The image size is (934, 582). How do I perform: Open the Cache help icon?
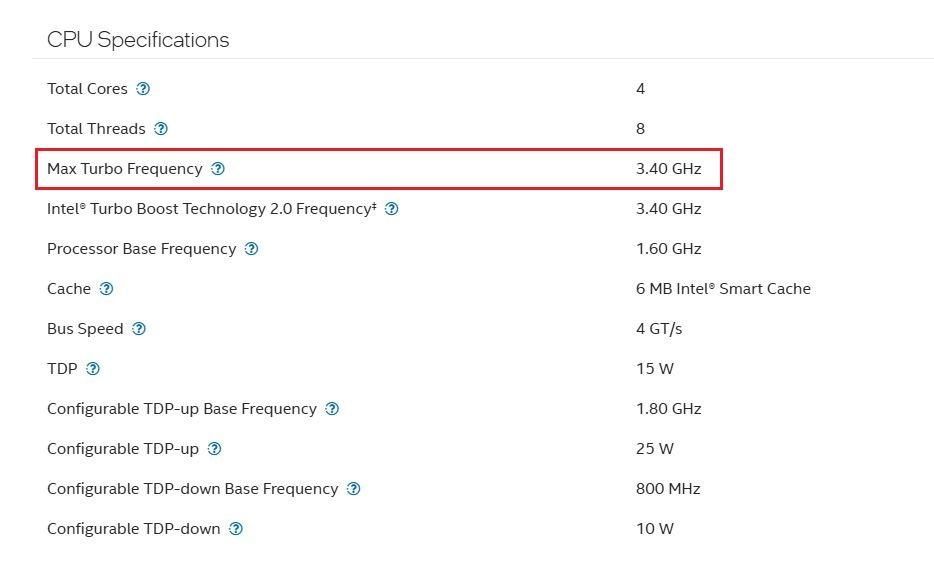(106, 289)
